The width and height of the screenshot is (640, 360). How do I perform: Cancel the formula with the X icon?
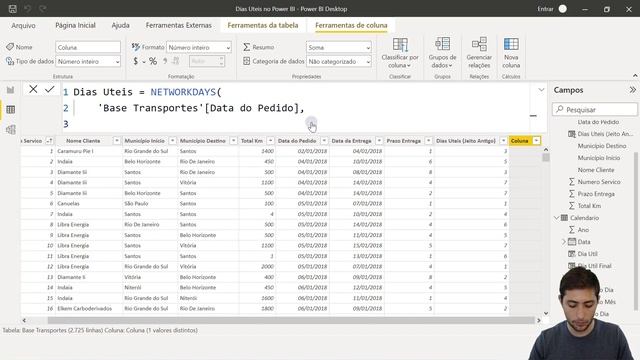33,89
